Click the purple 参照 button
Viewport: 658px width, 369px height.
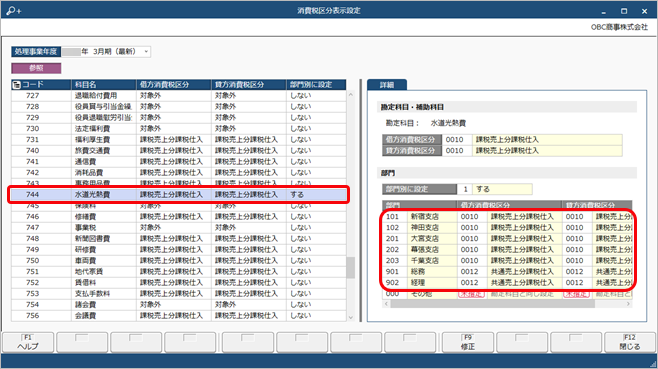pyautogui.click(x=36, y=68)
